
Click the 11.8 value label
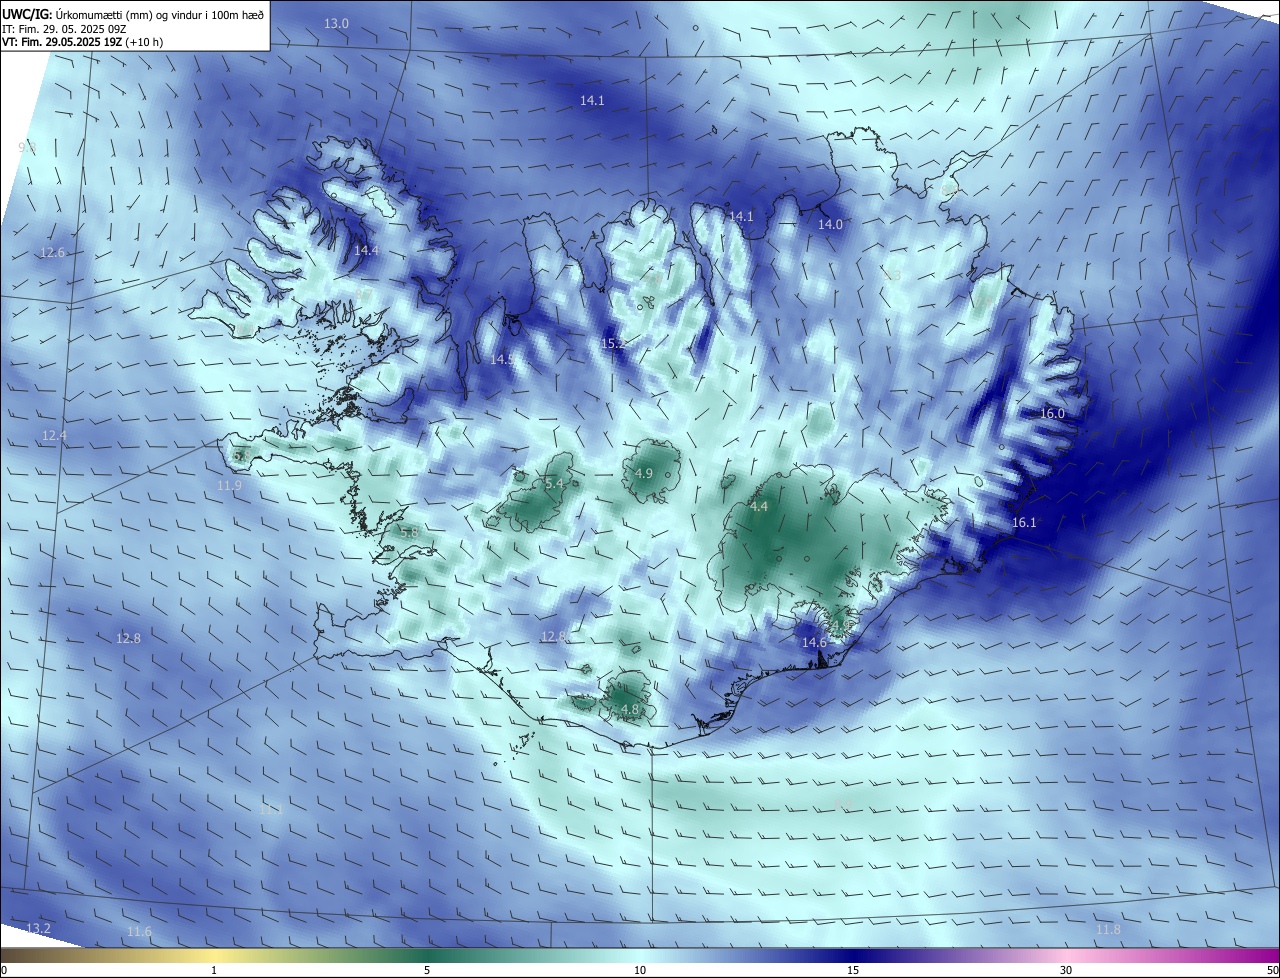pyautogui.click(x=1108, y=930)
